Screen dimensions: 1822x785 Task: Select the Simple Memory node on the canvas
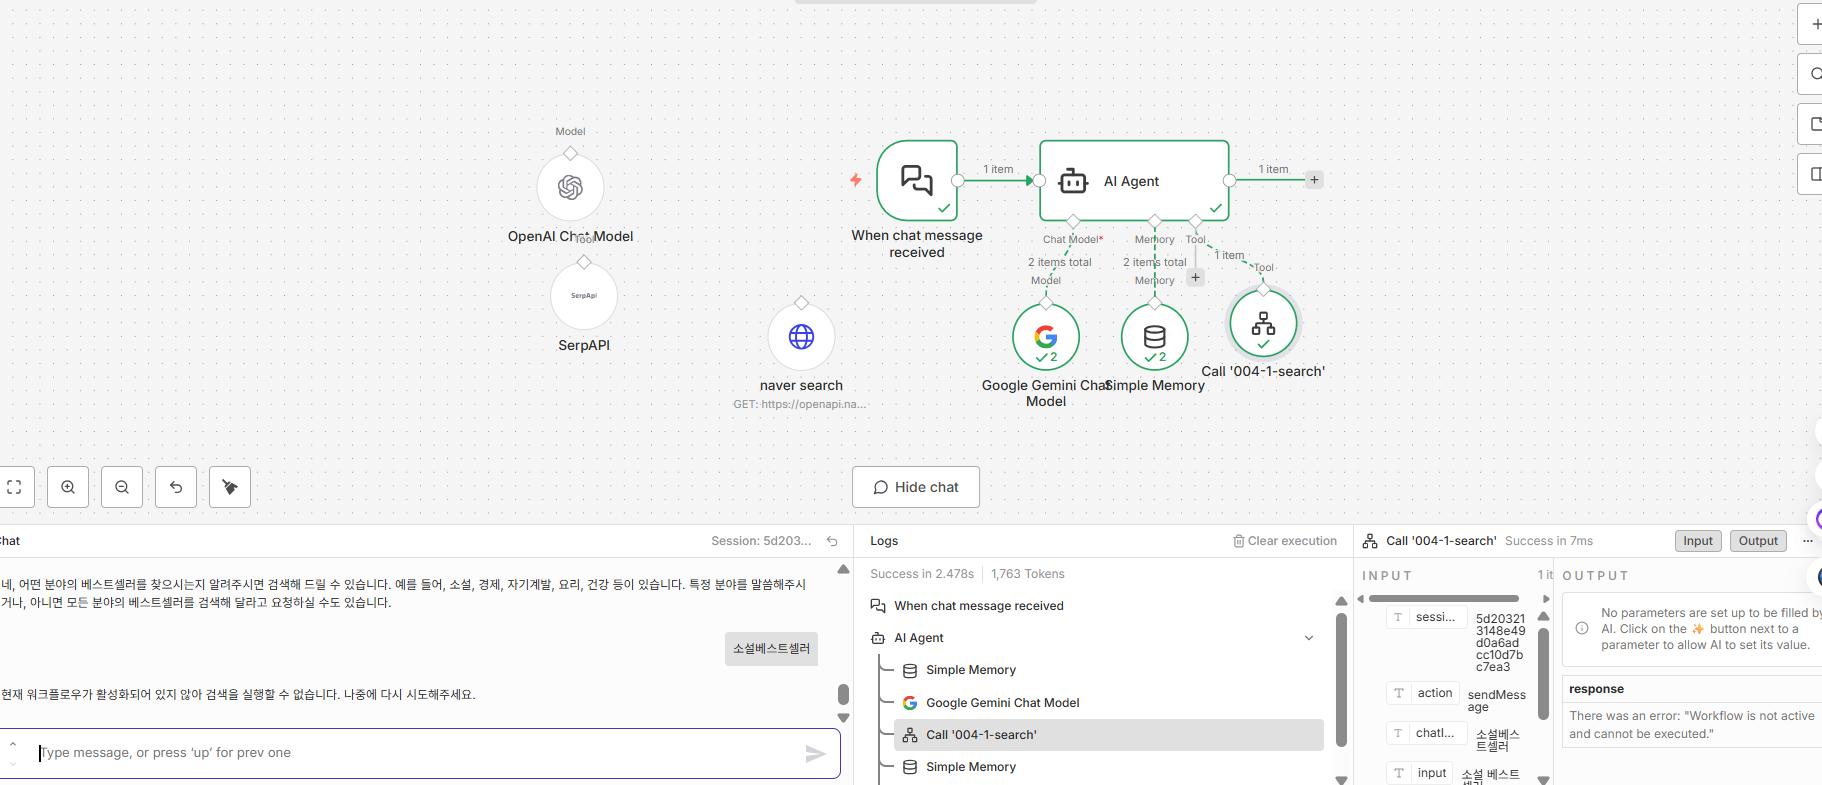pos(1155,337)
